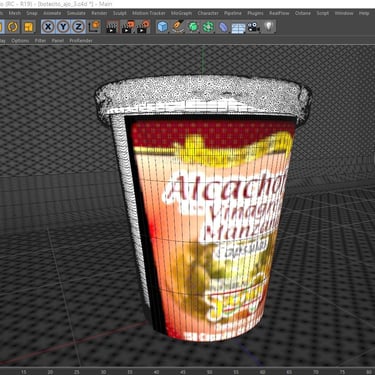Image resolution: width=375 pixels, height=375 pixels.
Task: Switch the coordinate system icon
Action: point(94,27)
